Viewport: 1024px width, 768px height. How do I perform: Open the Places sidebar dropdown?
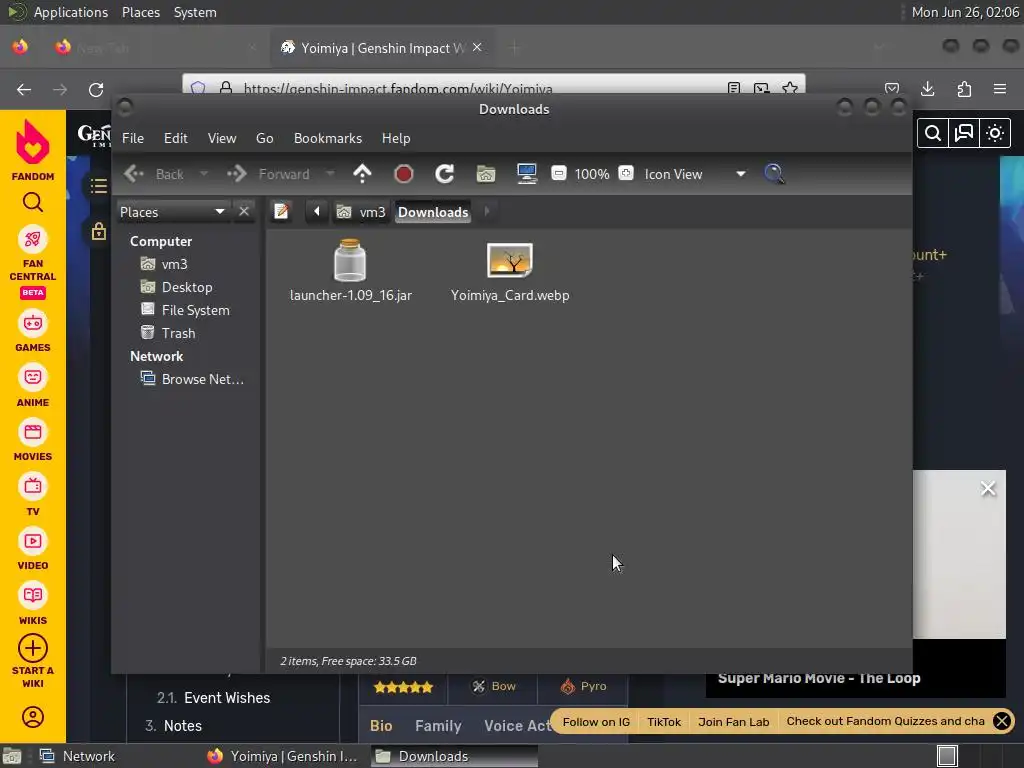point(172,212)
